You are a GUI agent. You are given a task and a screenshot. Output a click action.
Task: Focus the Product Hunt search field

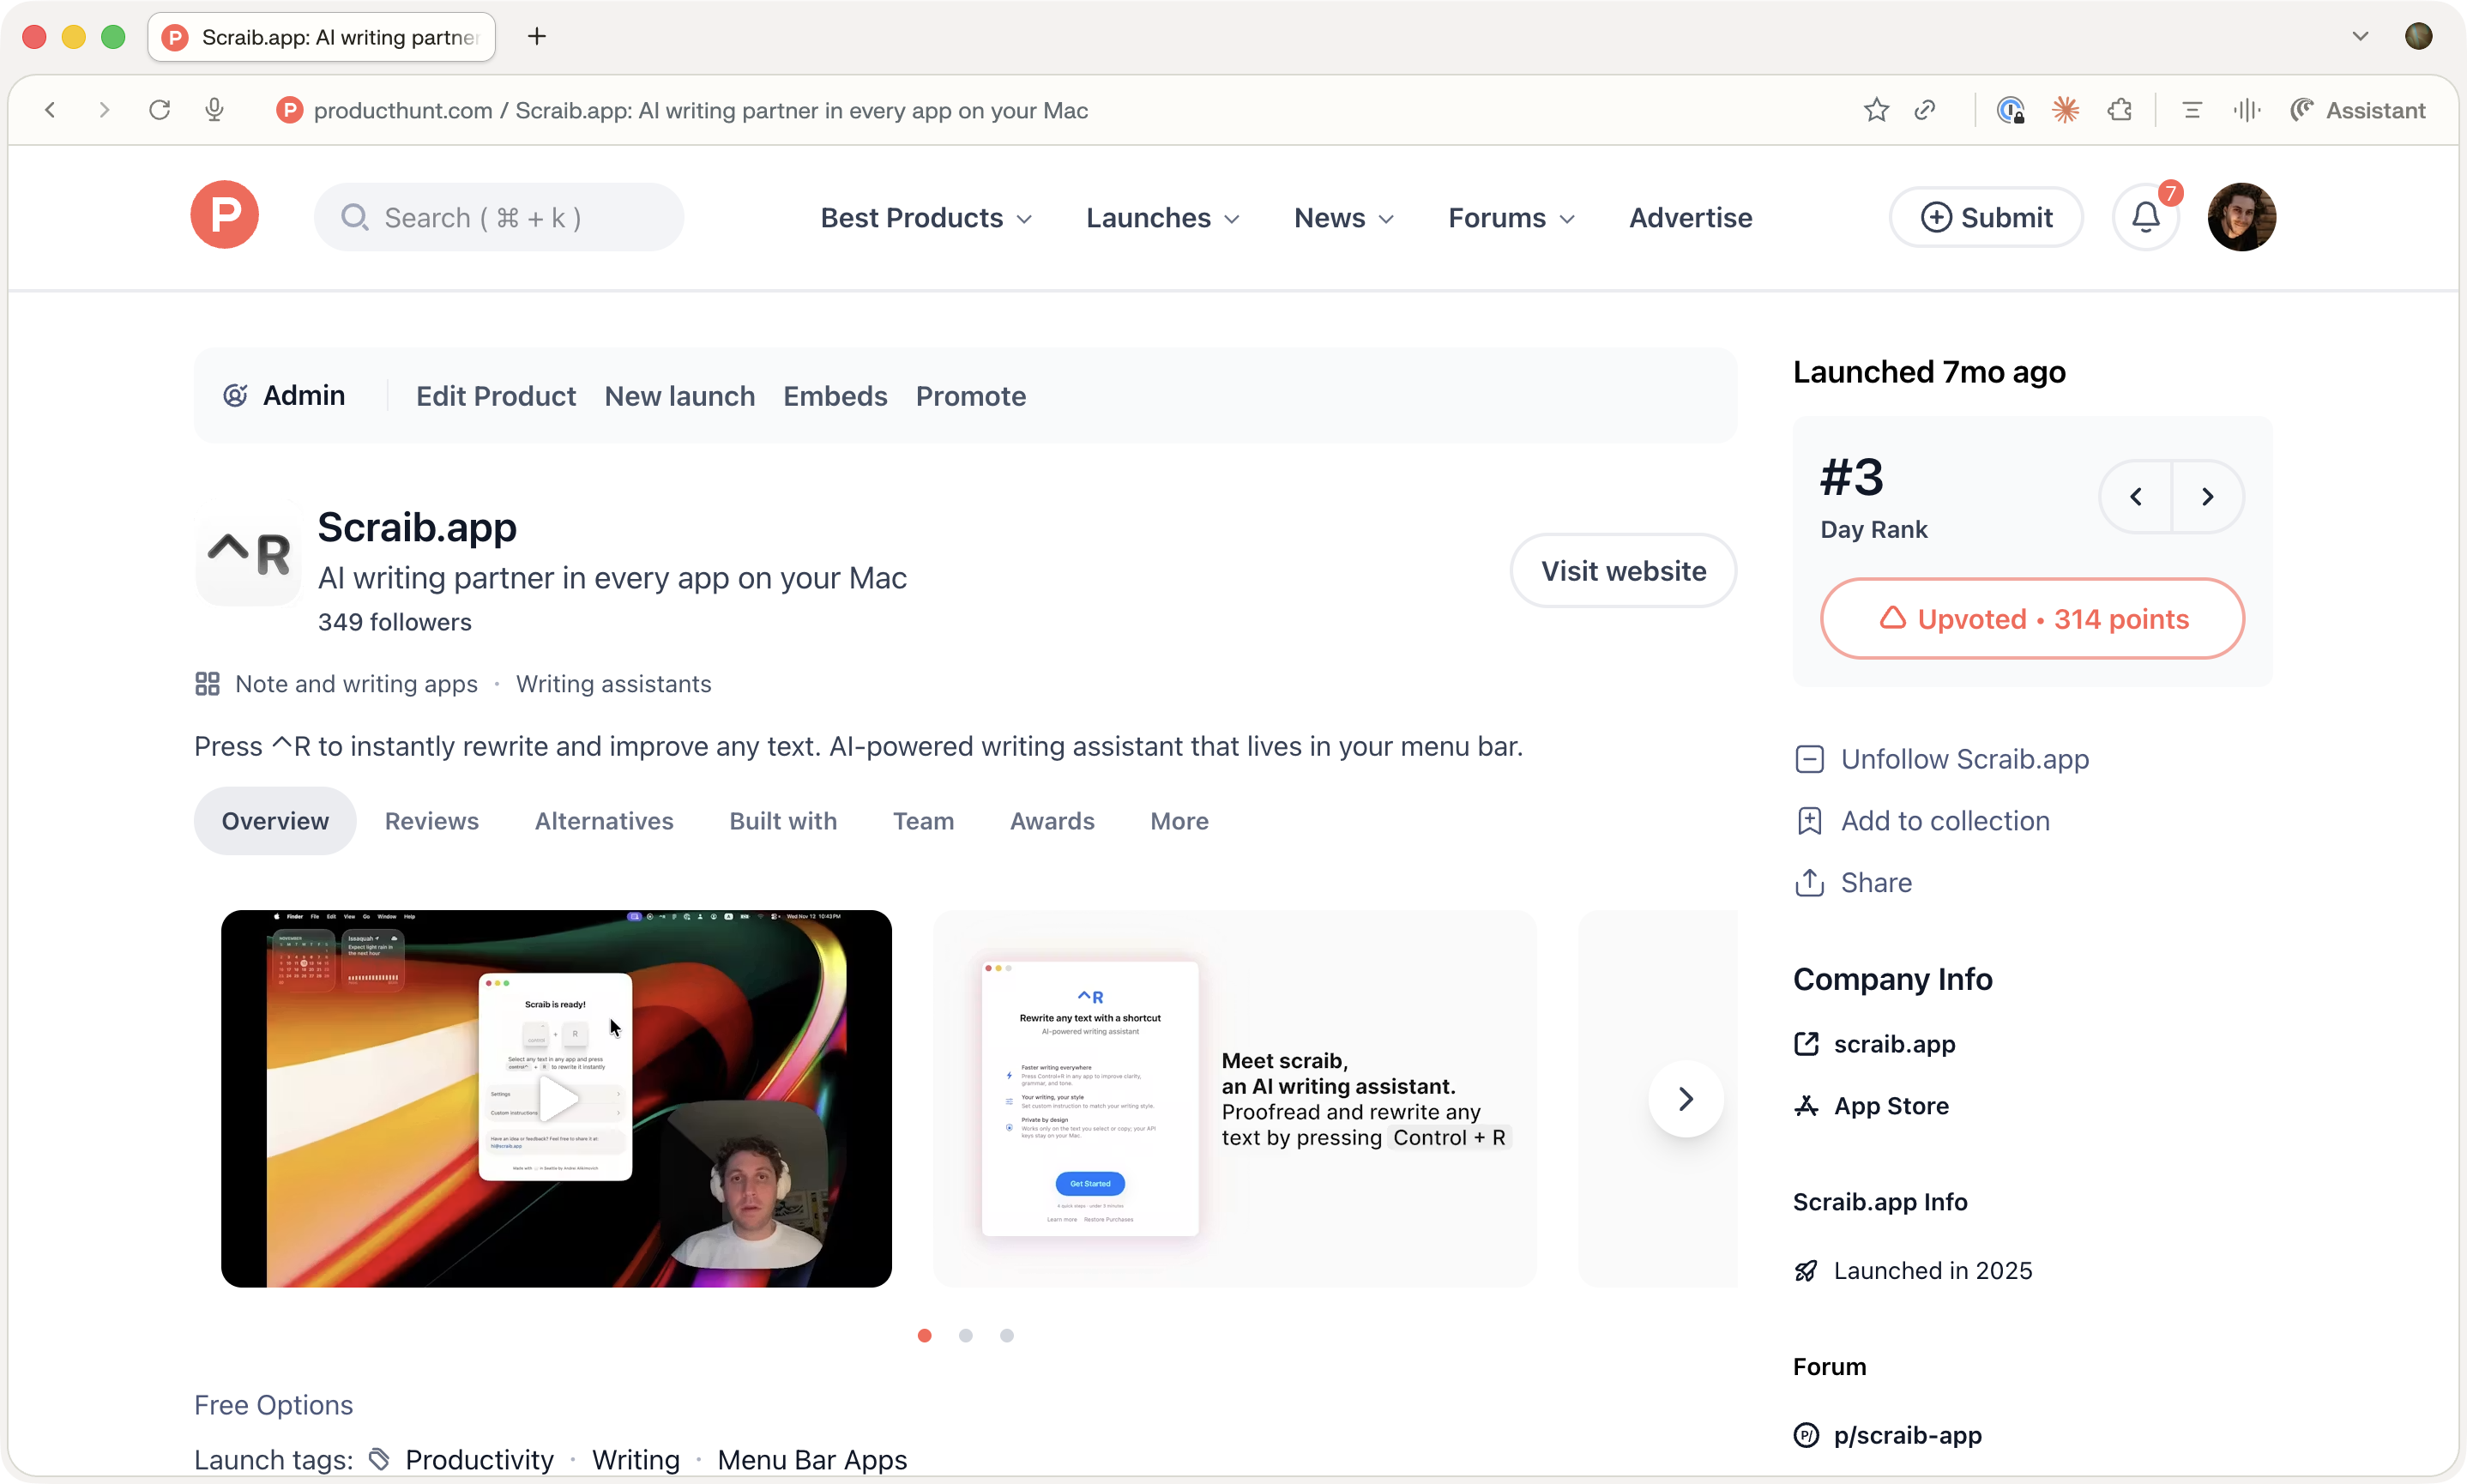pos(499,217)
